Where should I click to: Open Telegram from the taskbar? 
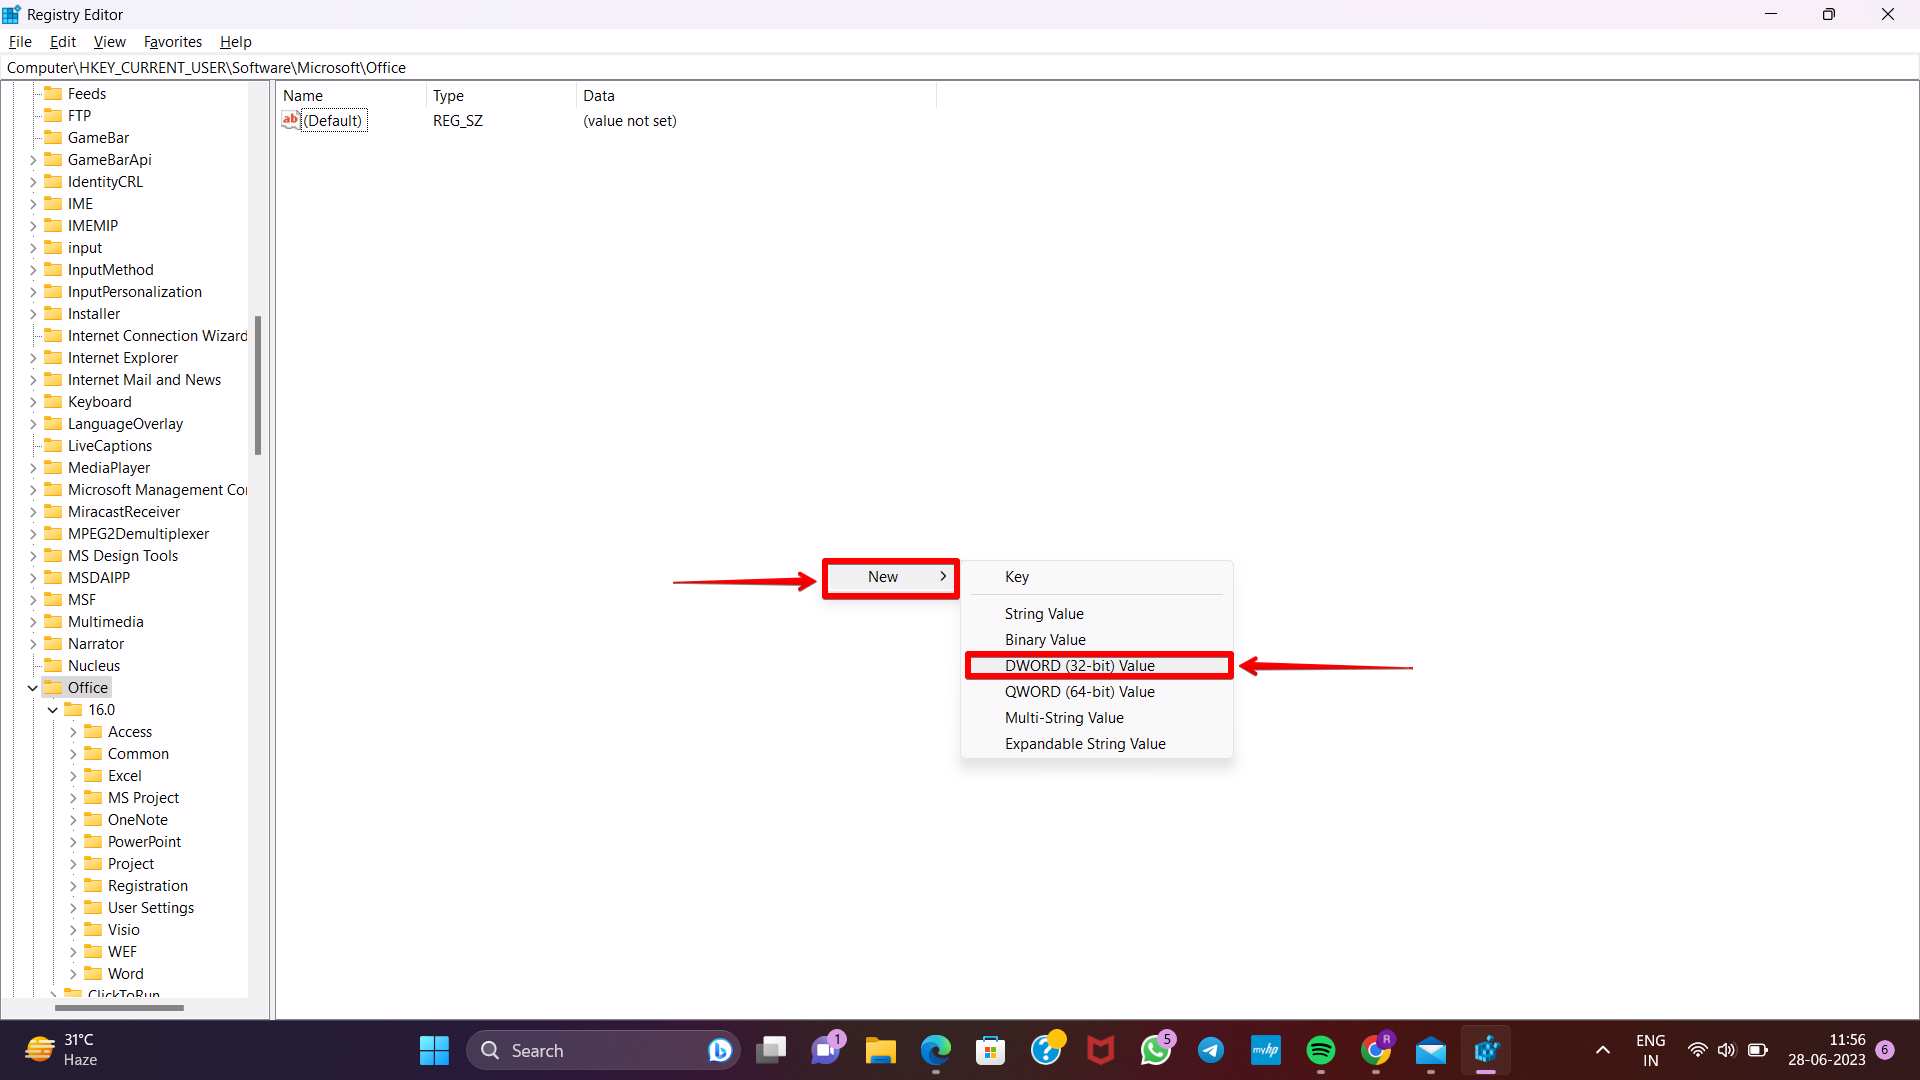(x=1211, y=1050)
